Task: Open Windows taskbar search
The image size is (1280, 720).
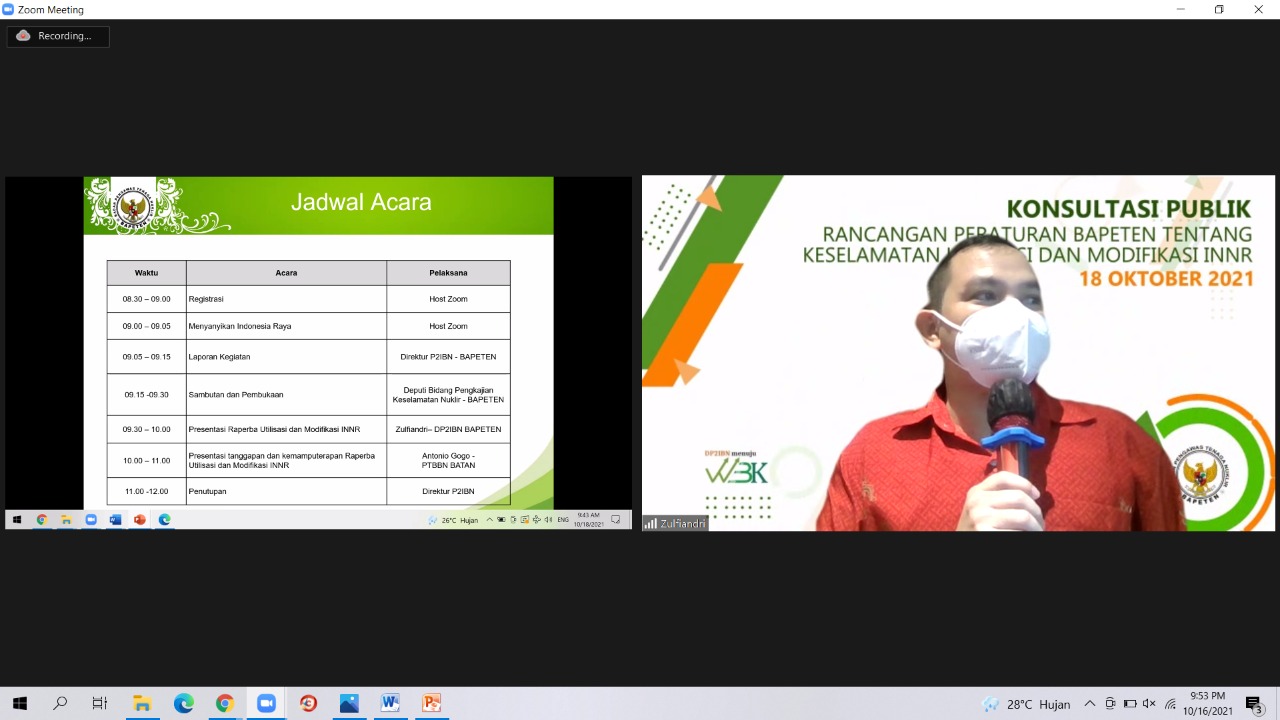Action: point(60,704)
